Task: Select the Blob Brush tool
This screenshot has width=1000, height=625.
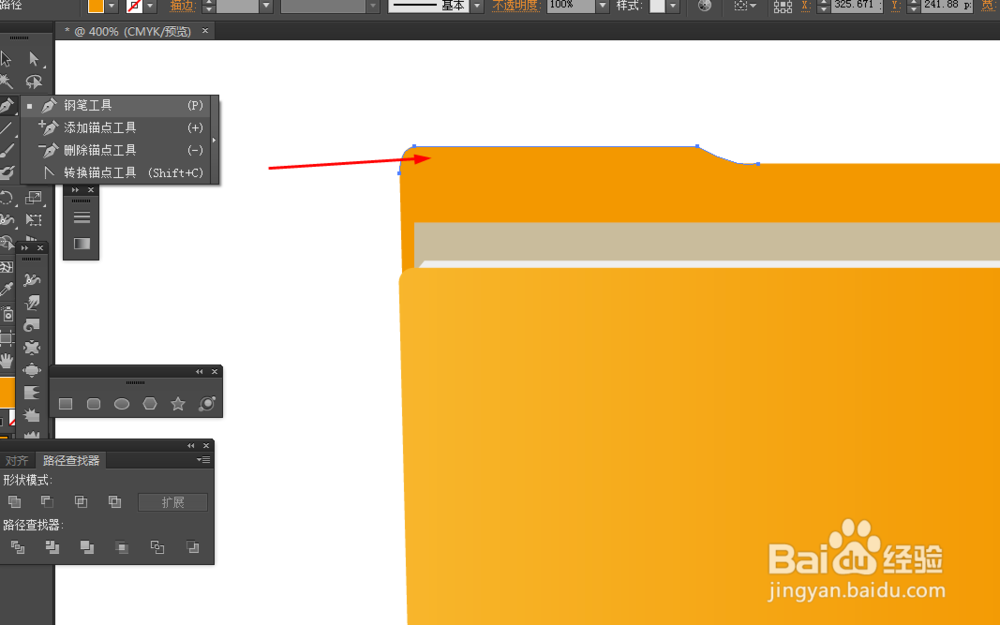Action: (6, 173)
